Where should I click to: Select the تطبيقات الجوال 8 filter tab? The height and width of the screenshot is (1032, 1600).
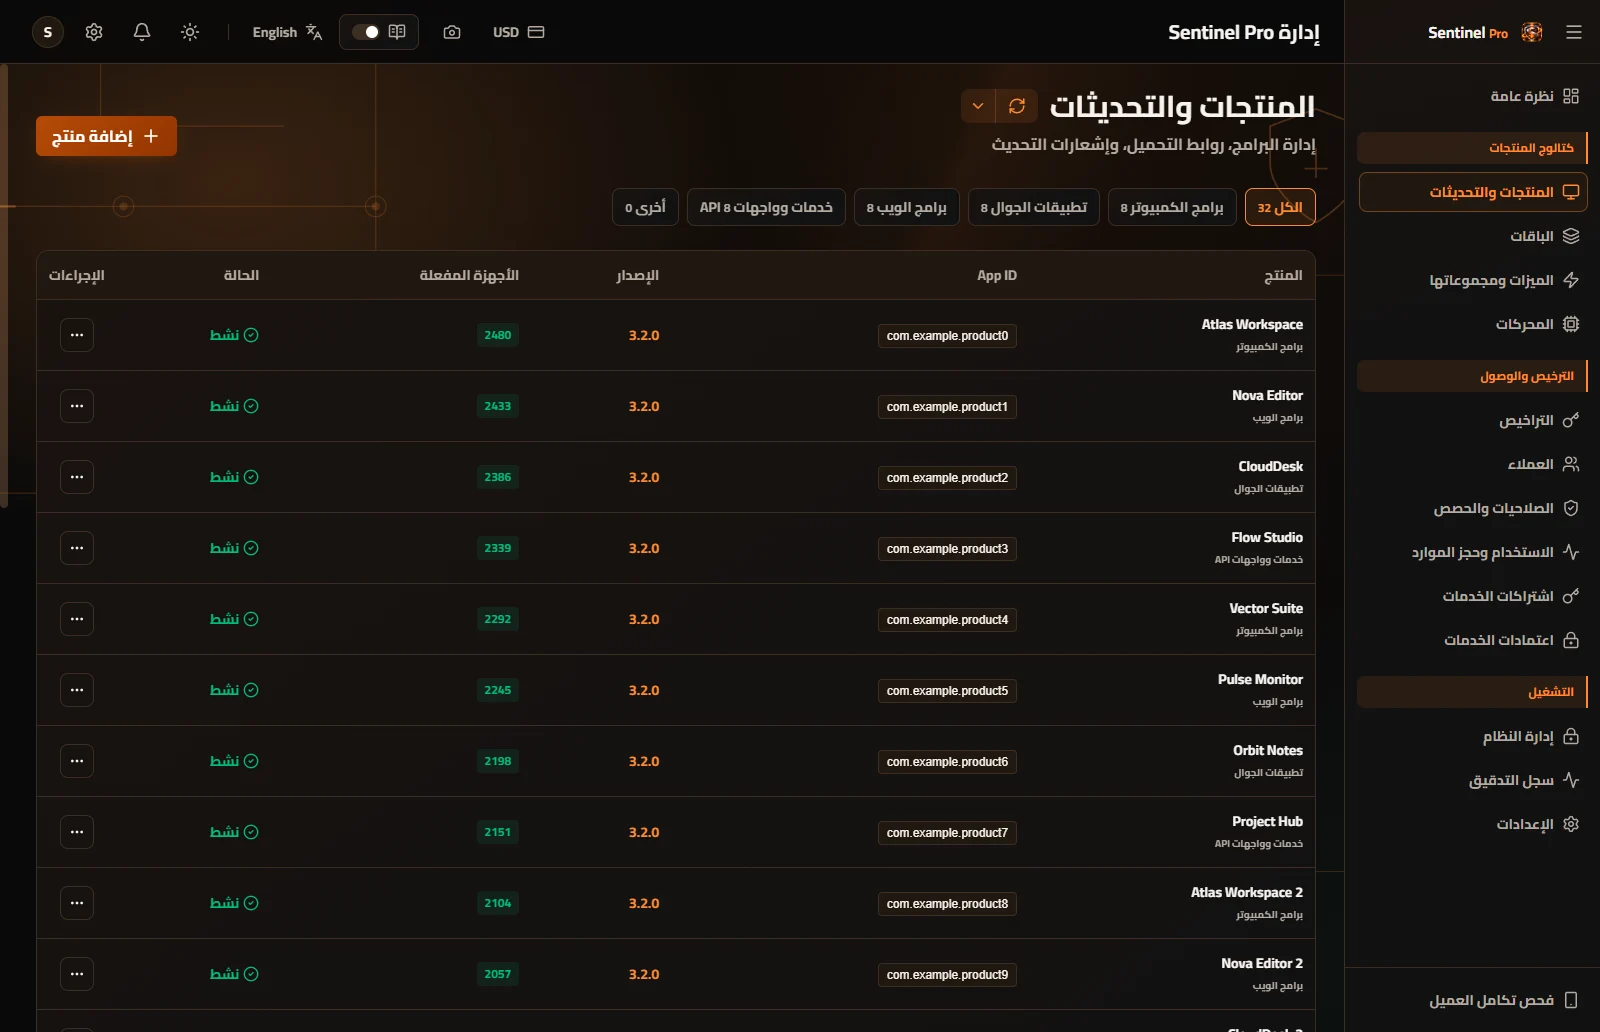click(1034, 207)
